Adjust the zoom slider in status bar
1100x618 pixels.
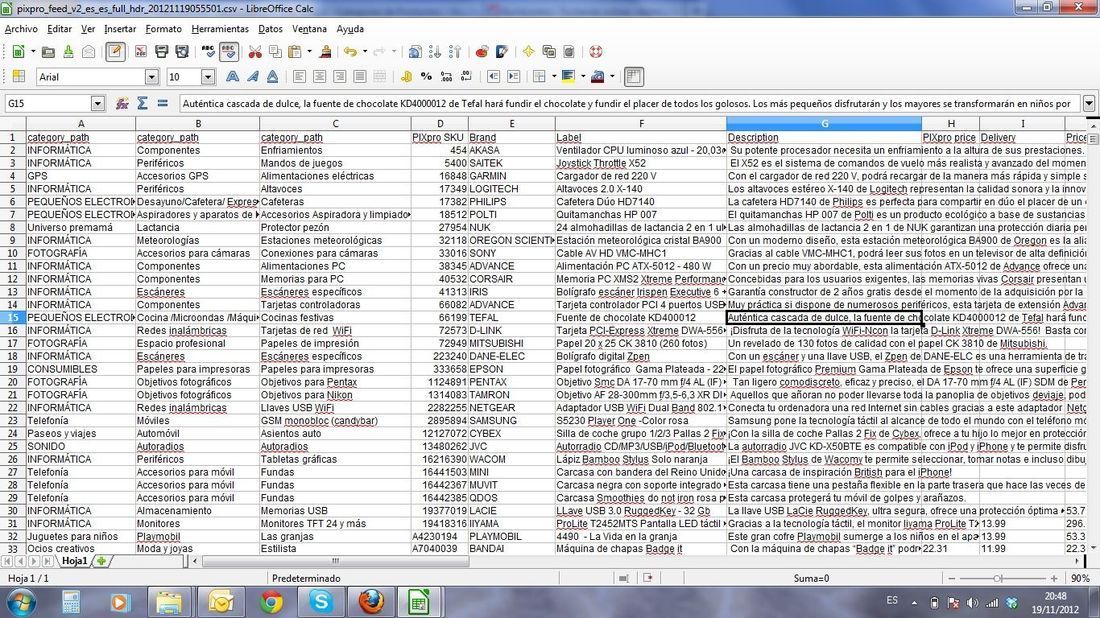pyautogui.click(x=998, y=579)
